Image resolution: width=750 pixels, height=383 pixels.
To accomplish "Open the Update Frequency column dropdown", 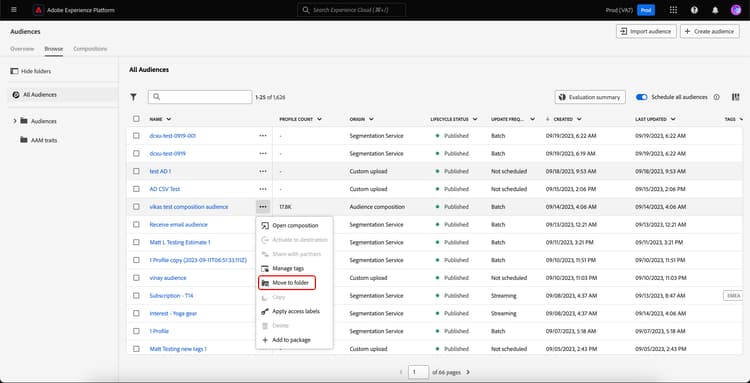I will pyautogui.click(x=532, y=119).
